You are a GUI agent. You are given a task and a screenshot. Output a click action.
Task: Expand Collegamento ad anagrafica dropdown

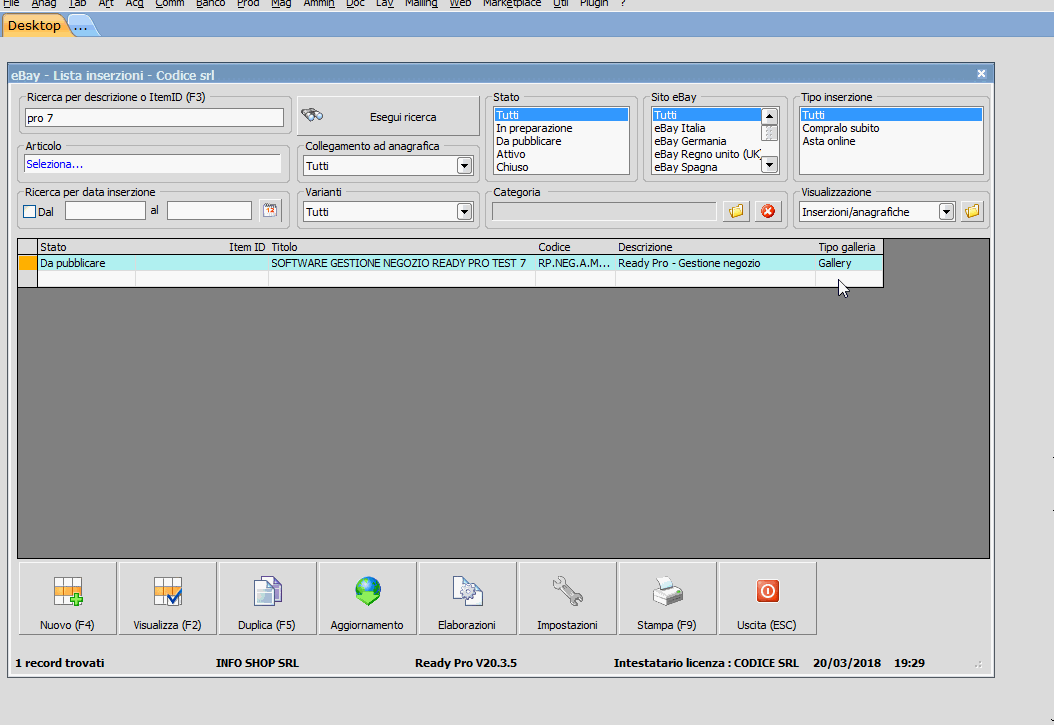click(x=464, y=166)
